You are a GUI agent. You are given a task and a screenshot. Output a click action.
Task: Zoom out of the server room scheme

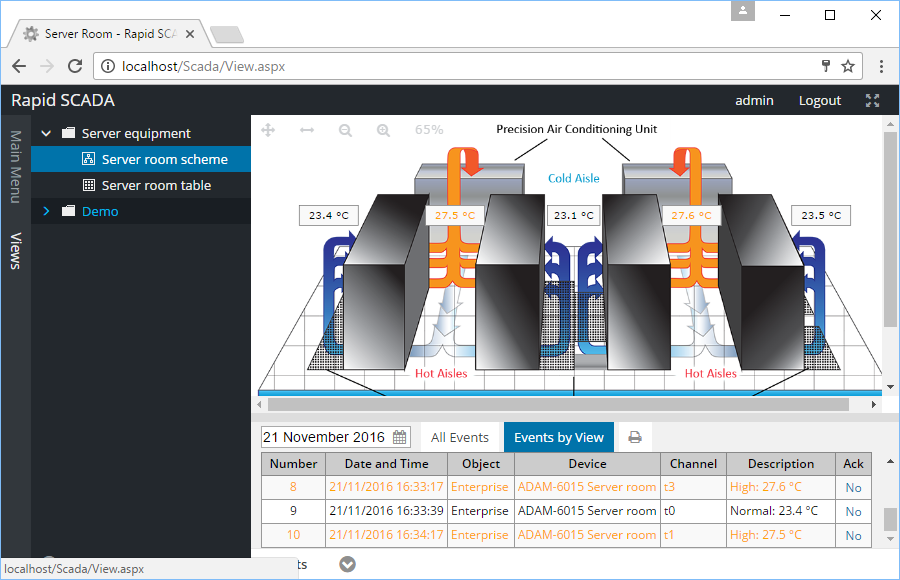[x=345, y=130]
